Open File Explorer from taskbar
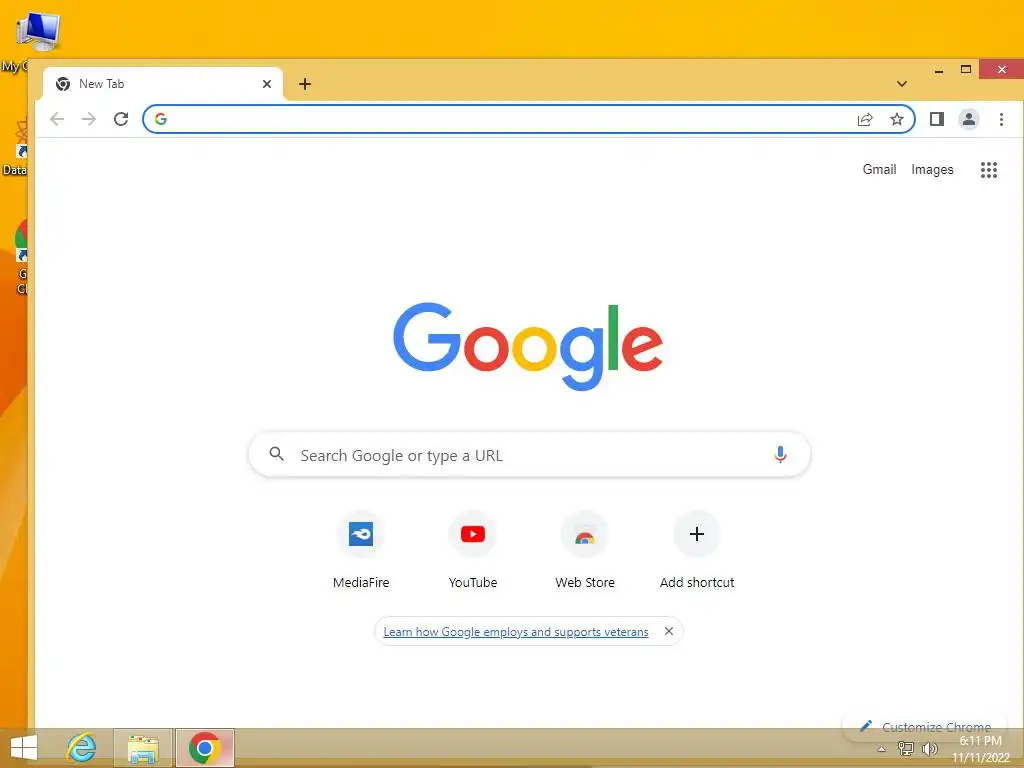This screenshot has width=1024, height=768. click(x=143, y=748)
